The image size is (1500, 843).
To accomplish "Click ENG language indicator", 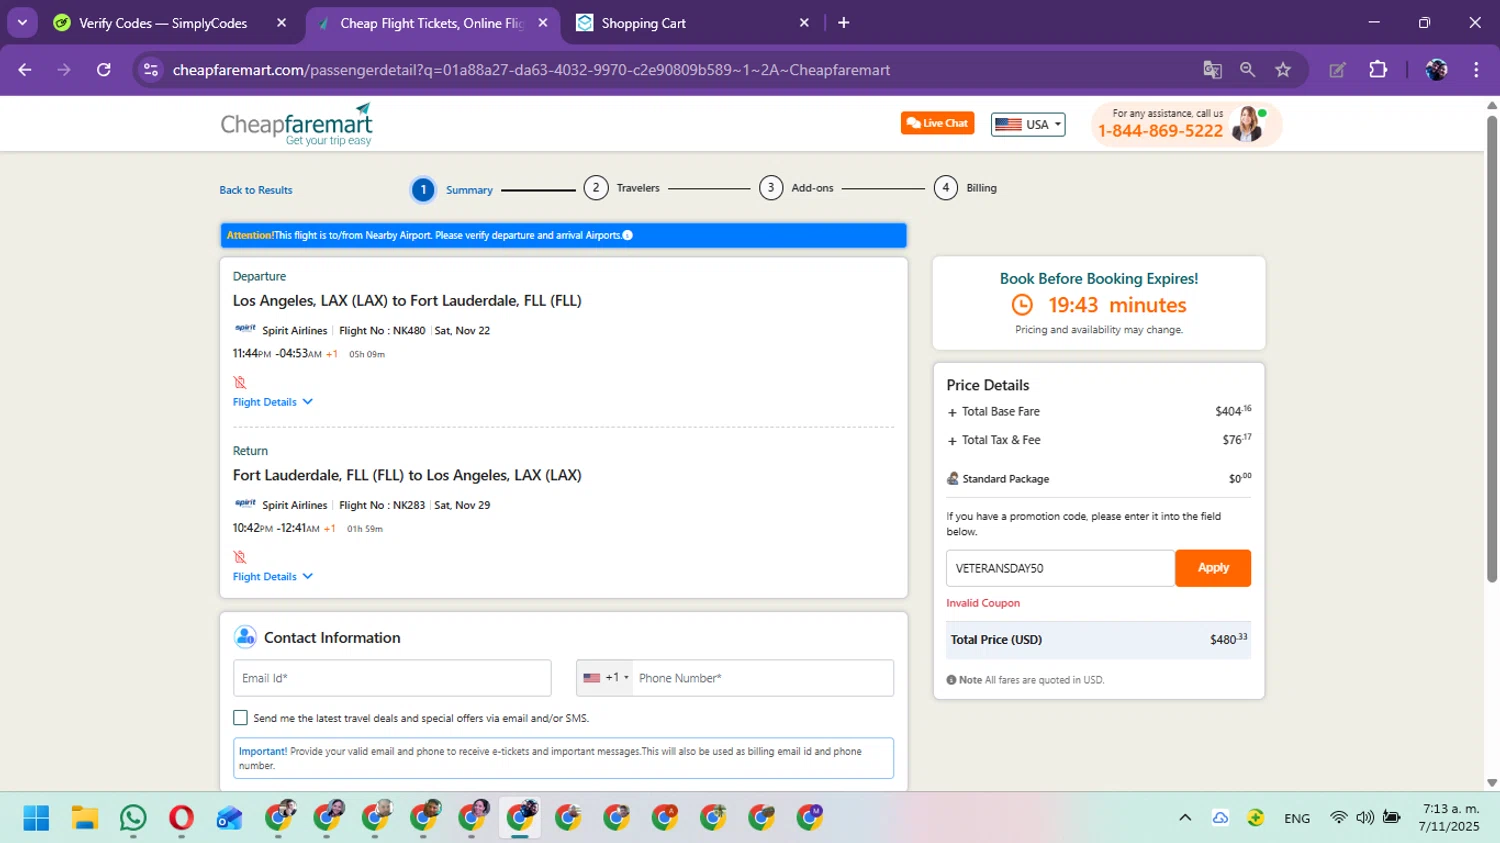I will pyautogui.click(x=1297, y=818).
